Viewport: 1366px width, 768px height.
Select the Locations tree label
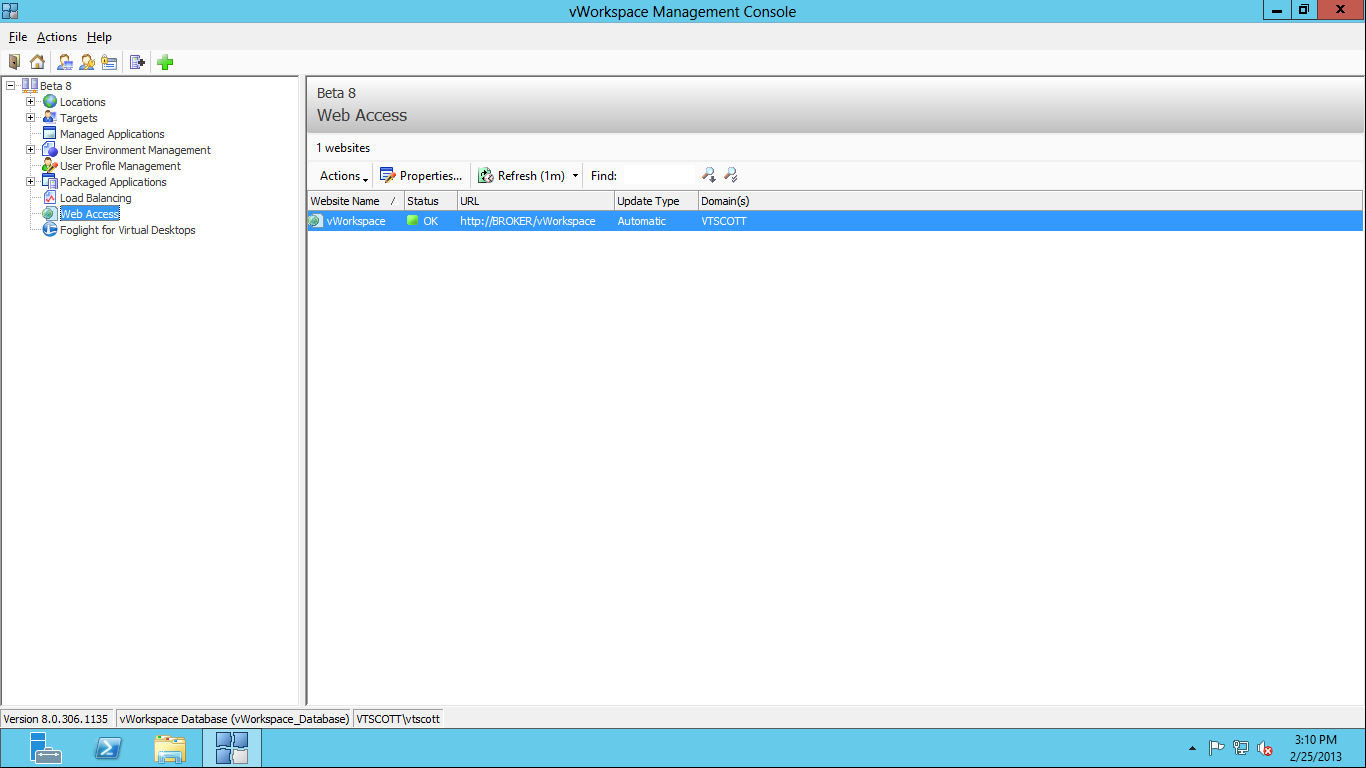(x=82, y=102)
